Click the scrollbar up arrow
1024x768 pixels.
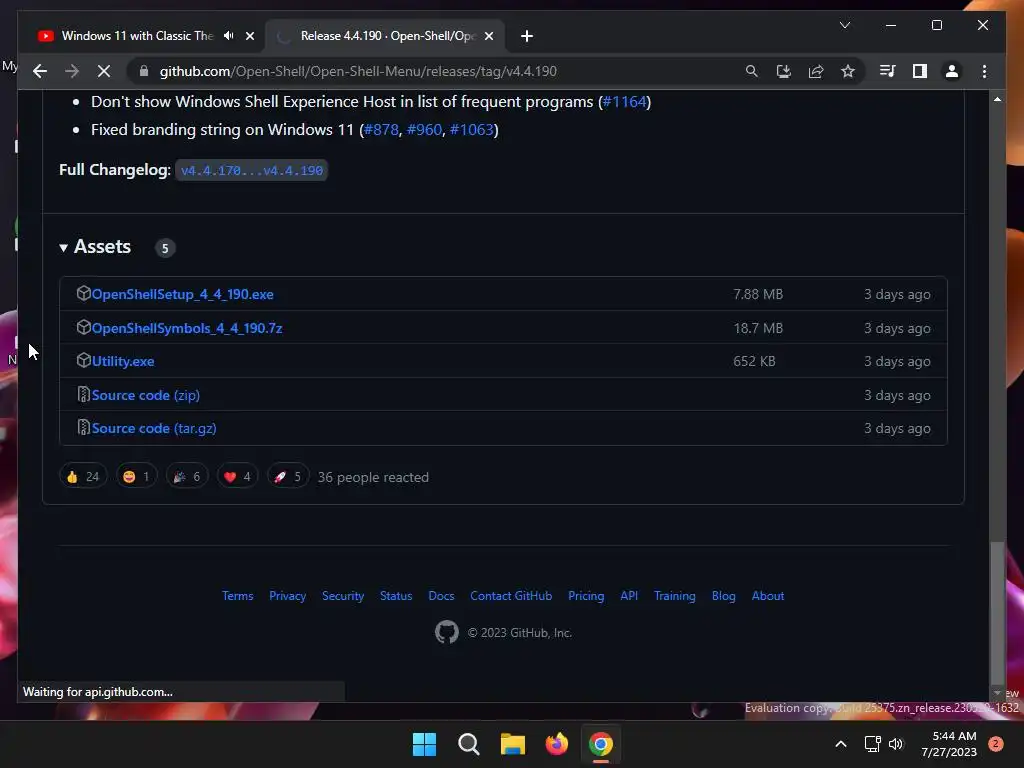pyautogui.click(x=997, y=99)
